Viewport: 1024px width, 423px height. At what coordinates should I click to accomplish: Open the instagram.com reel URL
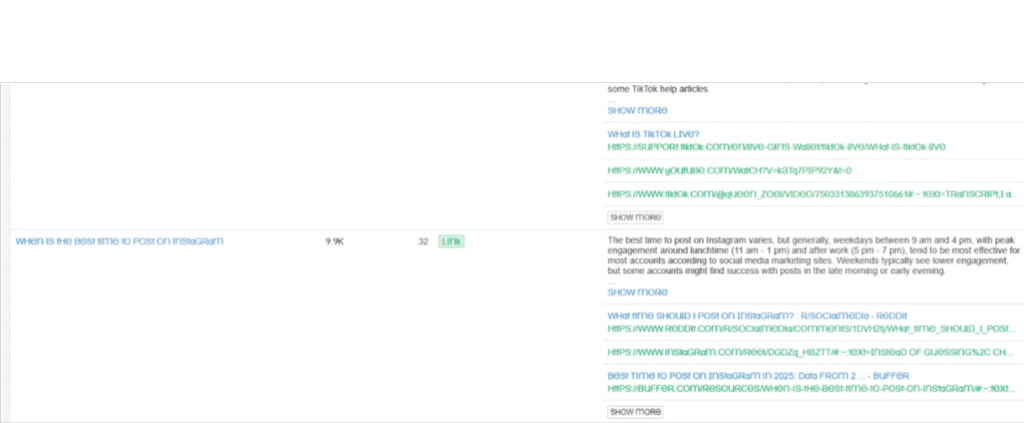(812, 352)
